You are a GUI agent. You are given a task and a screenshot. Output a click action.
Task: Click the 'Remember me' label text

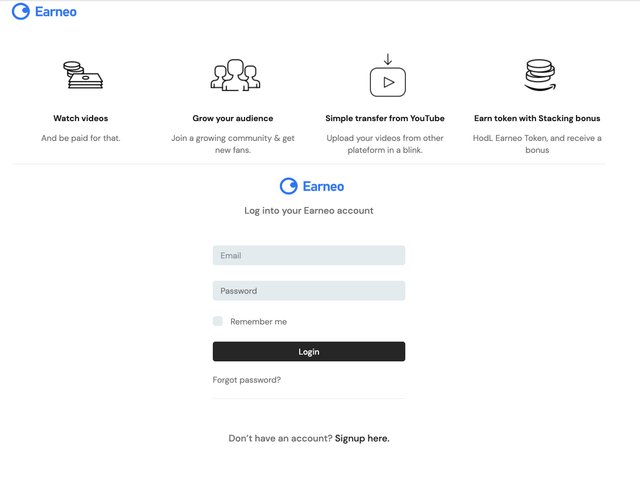coord(258,322)
